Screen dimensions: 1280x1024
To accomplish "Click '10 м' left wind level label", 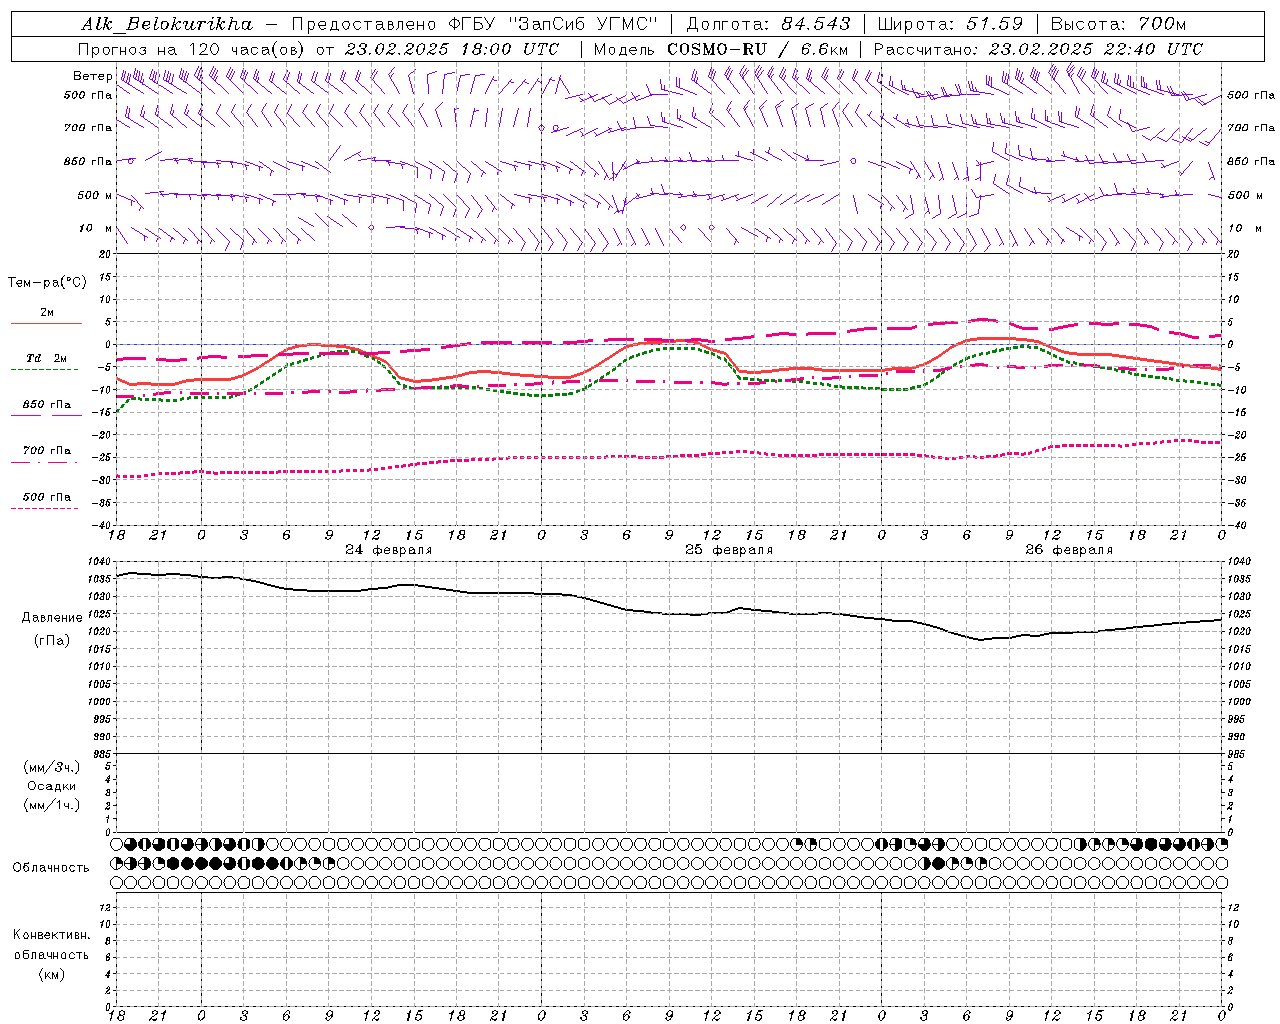I will (96, 228).
